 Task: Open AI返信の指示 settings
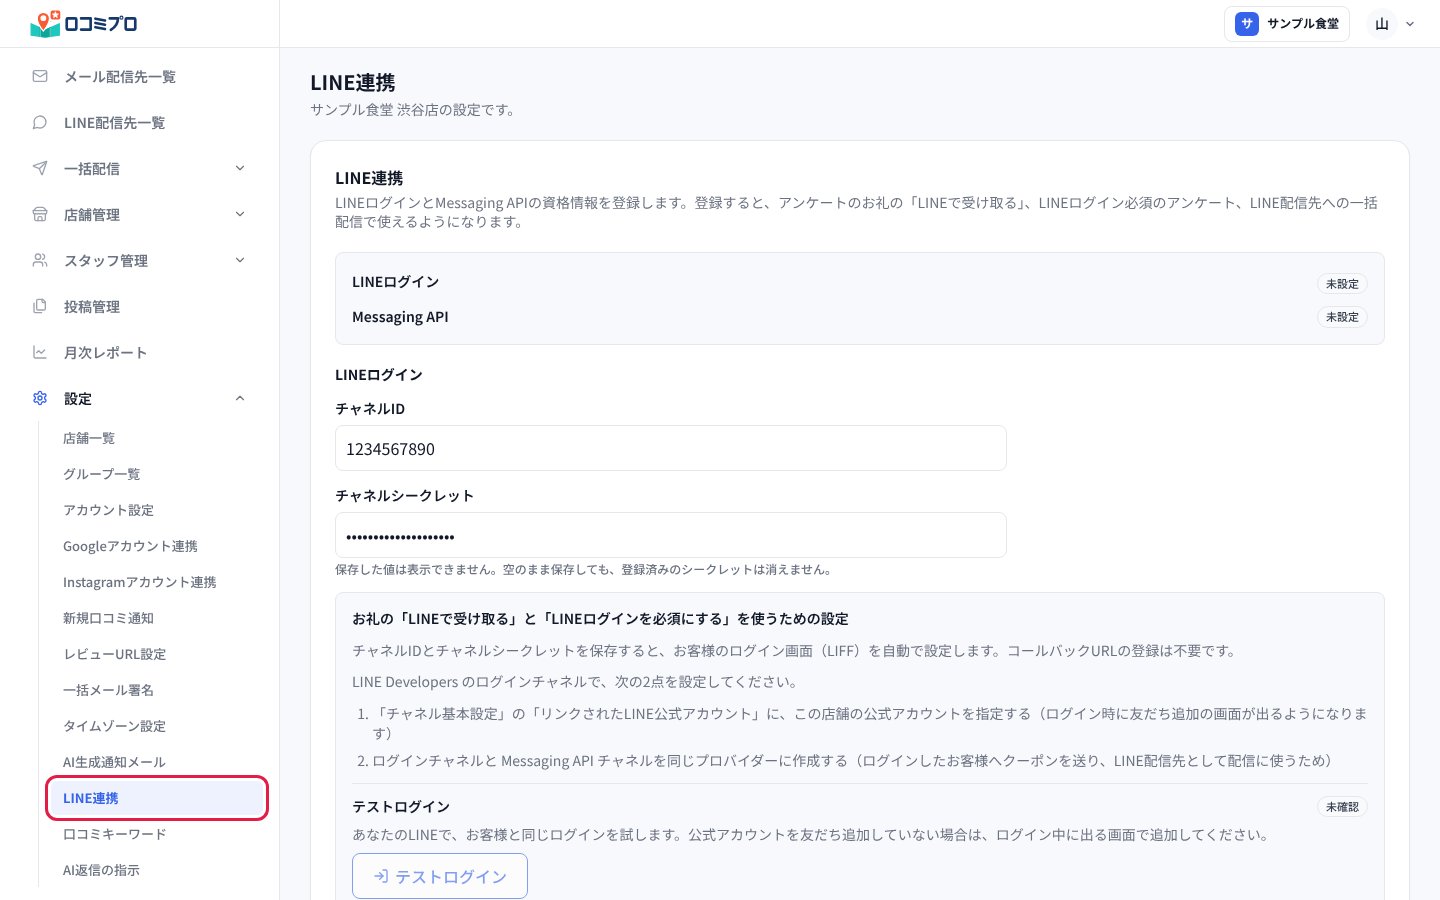coord(102,870)
